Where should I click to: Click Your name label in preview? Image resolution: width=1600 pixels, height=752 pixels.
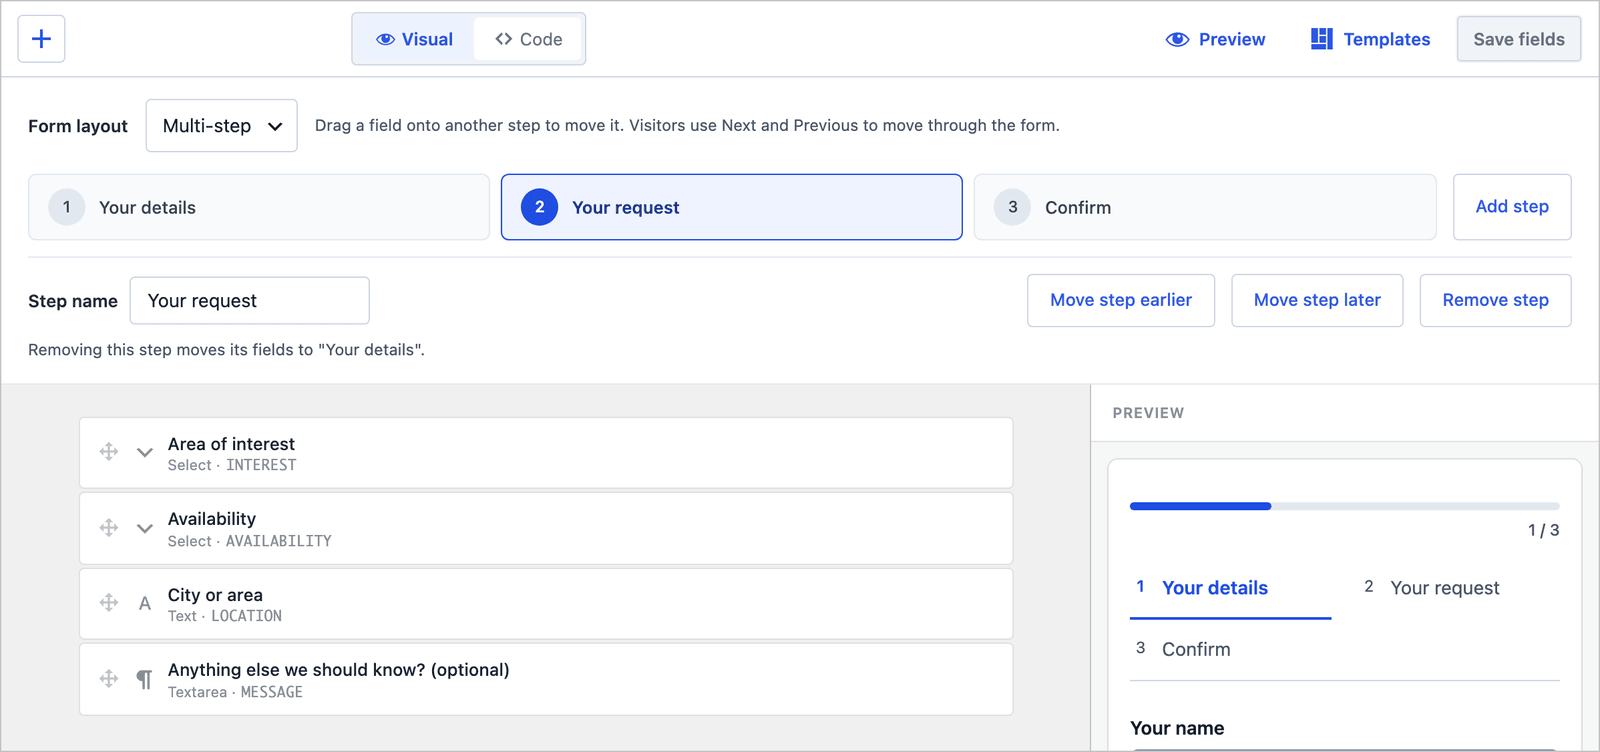tap(1177, 728)
